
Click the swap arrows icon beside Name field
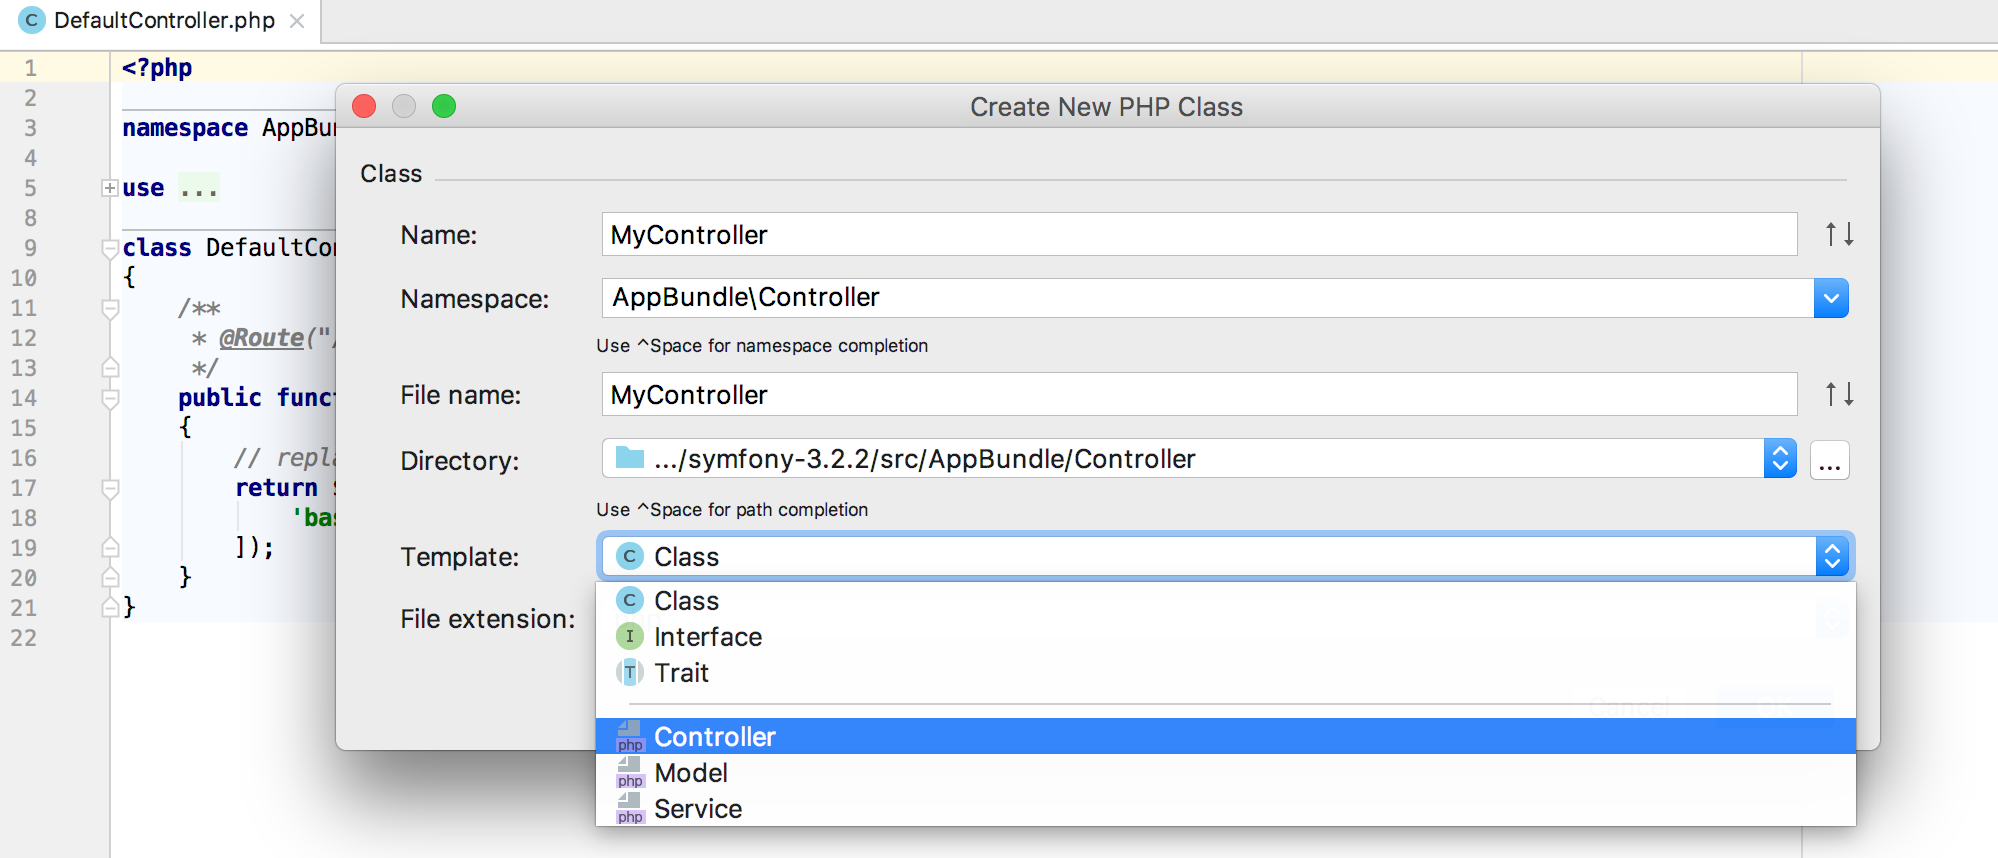1839,234
